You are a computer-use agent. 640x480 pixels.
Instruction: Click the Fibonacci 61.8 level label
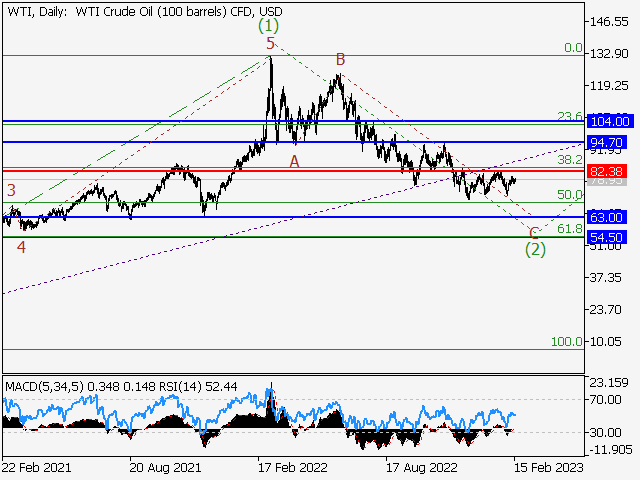click(570, 229)
